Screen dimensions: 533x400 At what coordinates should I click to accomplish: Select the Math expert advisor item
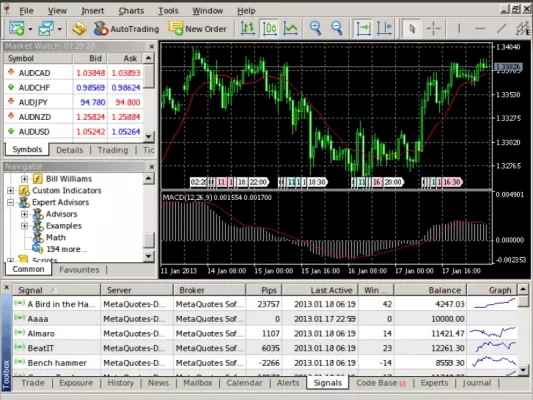tap(56, 238)
